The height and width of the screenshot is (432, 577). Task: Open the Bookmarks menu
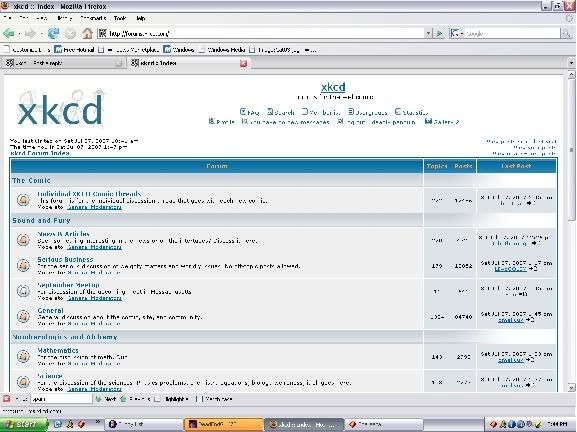[93, 18]
